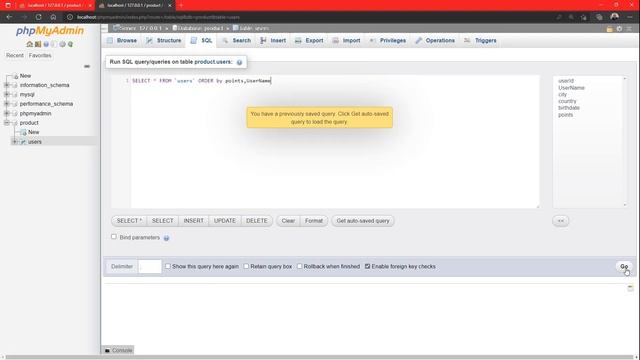Viewport: 640px width, 360px height.
Task: Select UserName in the columns list
Action: pos(571,88)
